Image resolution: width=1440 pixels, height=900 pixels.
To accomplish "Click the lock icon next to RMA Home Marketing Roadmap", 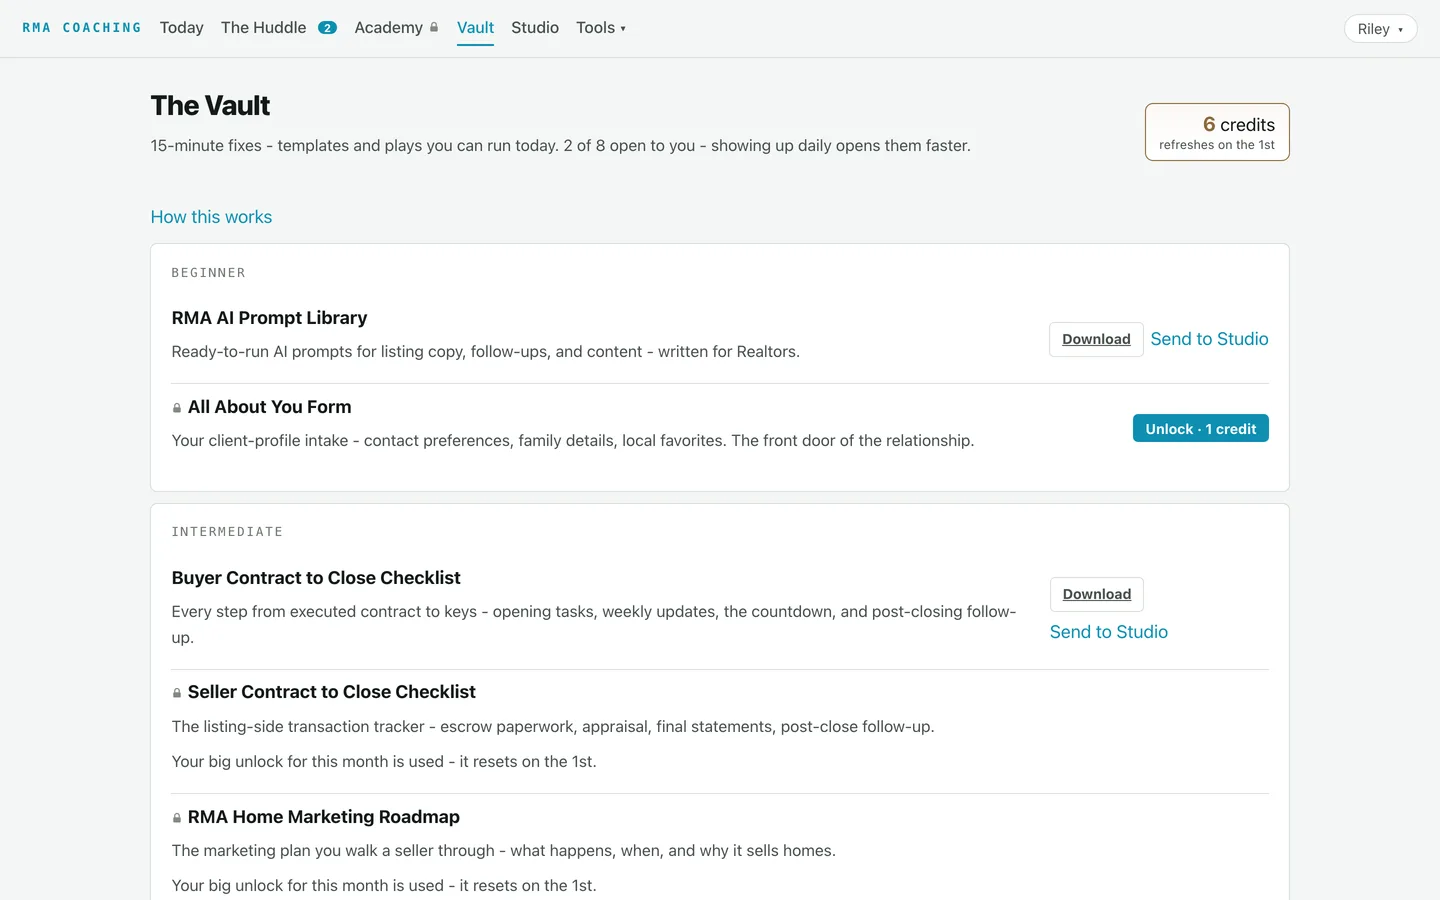I will pos(177,818).
